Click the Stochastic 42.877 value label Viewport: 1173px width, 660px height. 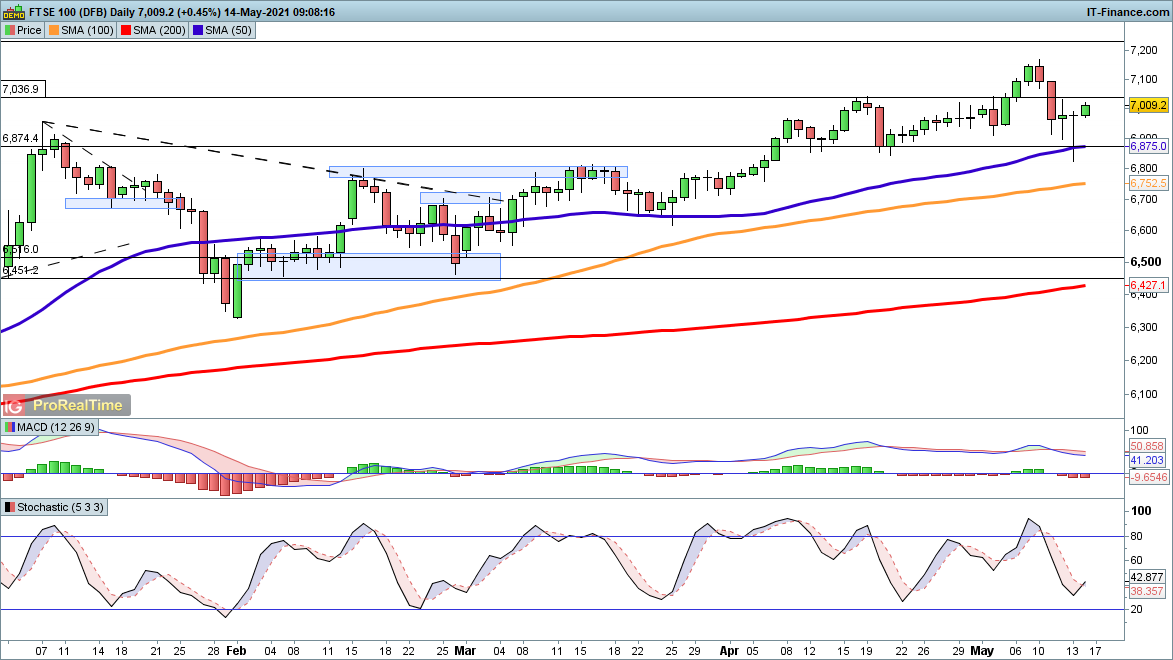pyautogui.click(x=1148, y=577)
